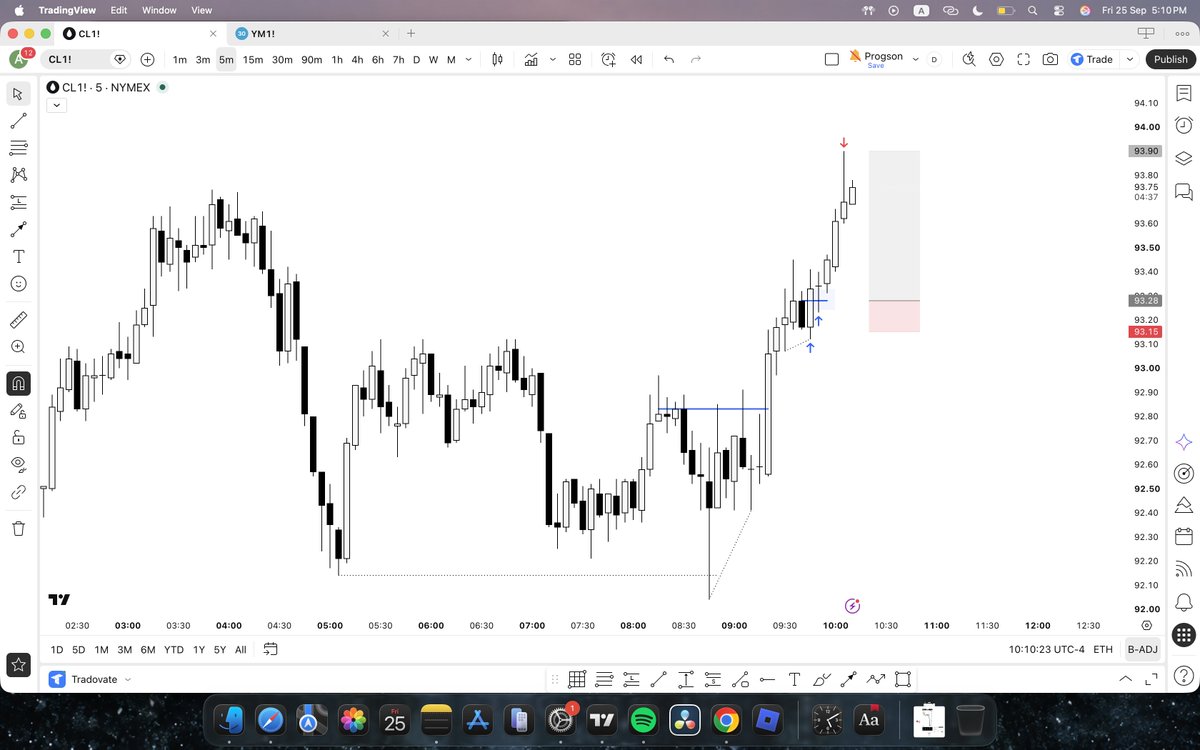
Task: Select the zoom in tool
Action: [x=18, y=347]
